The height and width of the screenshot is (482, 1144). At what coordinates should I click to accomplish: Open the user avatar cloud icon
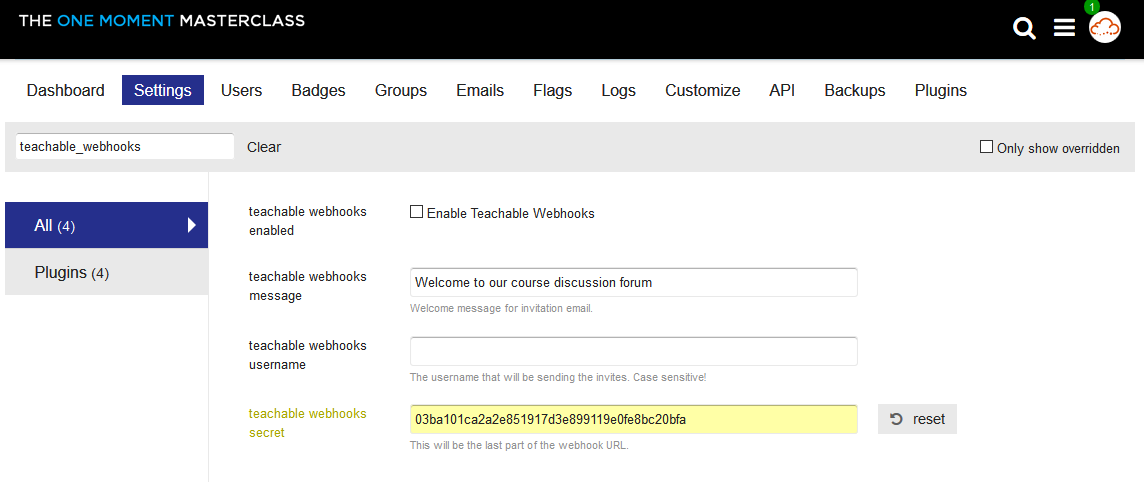(1105, 28)
